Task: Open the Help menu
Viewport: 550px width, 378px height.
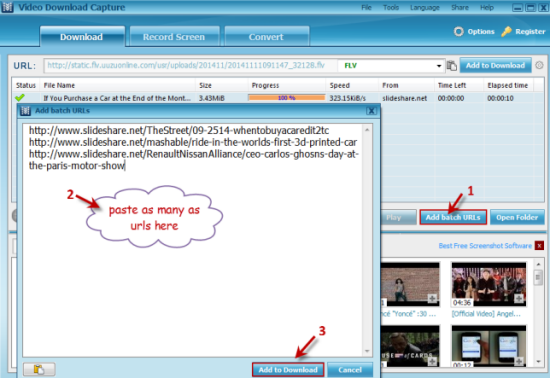Action: pyautogui.click(x=487, y=7)
